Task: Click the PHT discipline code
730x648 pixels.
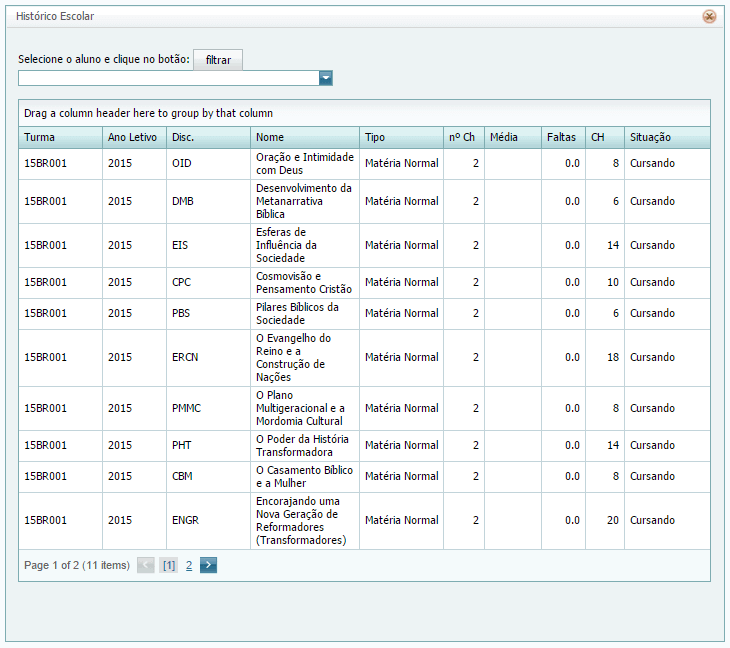Action: point(182,445)
